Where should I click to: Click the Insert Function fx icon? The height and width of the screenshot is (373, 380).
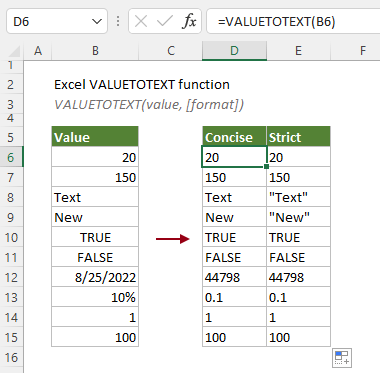pos(189,22)
